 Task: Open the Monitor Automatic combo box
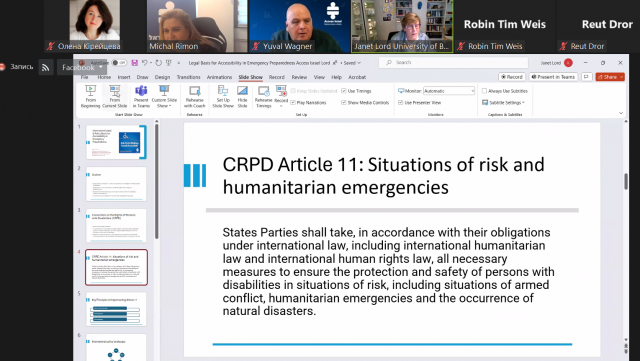click(x=449, y=91)
